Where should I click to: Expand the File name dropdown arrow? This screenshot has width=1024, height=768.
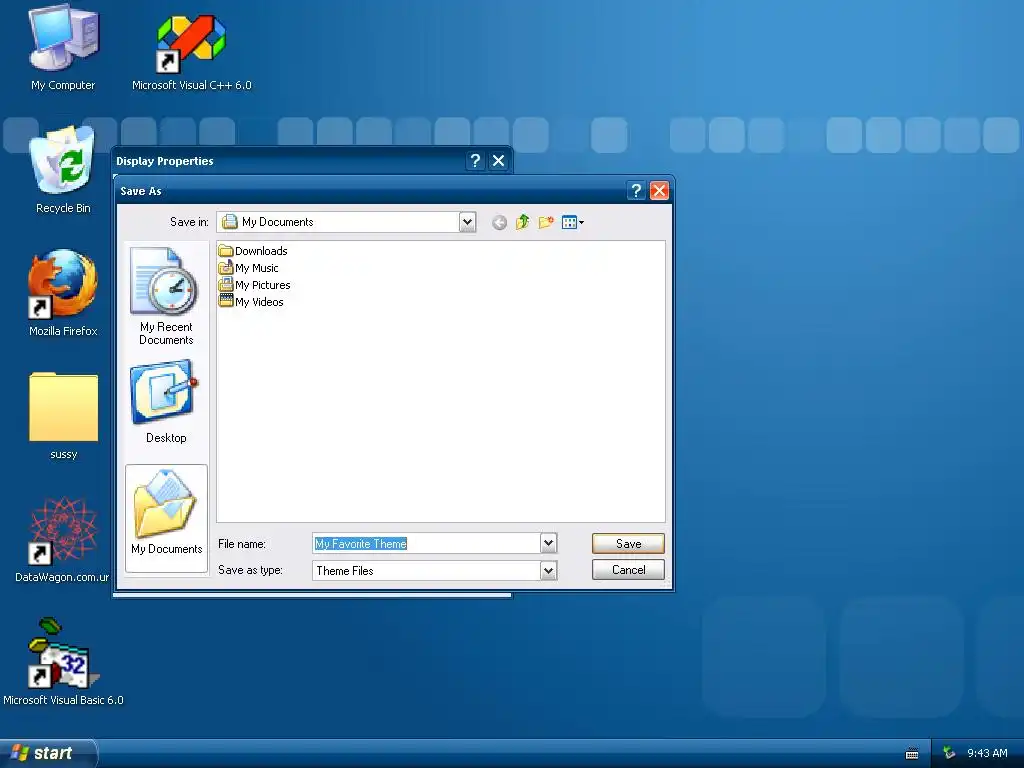pos(549,543)
